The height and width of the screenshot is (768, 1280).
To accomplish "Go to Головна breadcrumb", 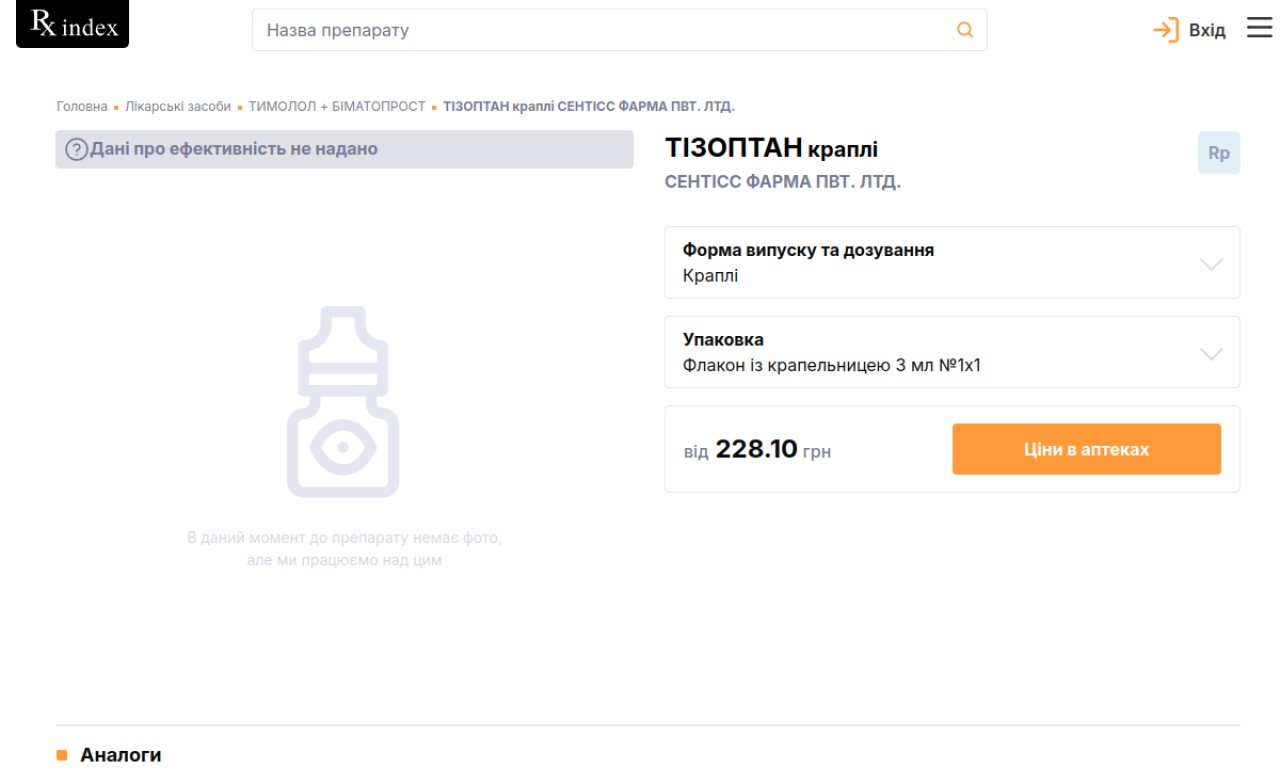I will pyautogui.click(x=82, y=106).
